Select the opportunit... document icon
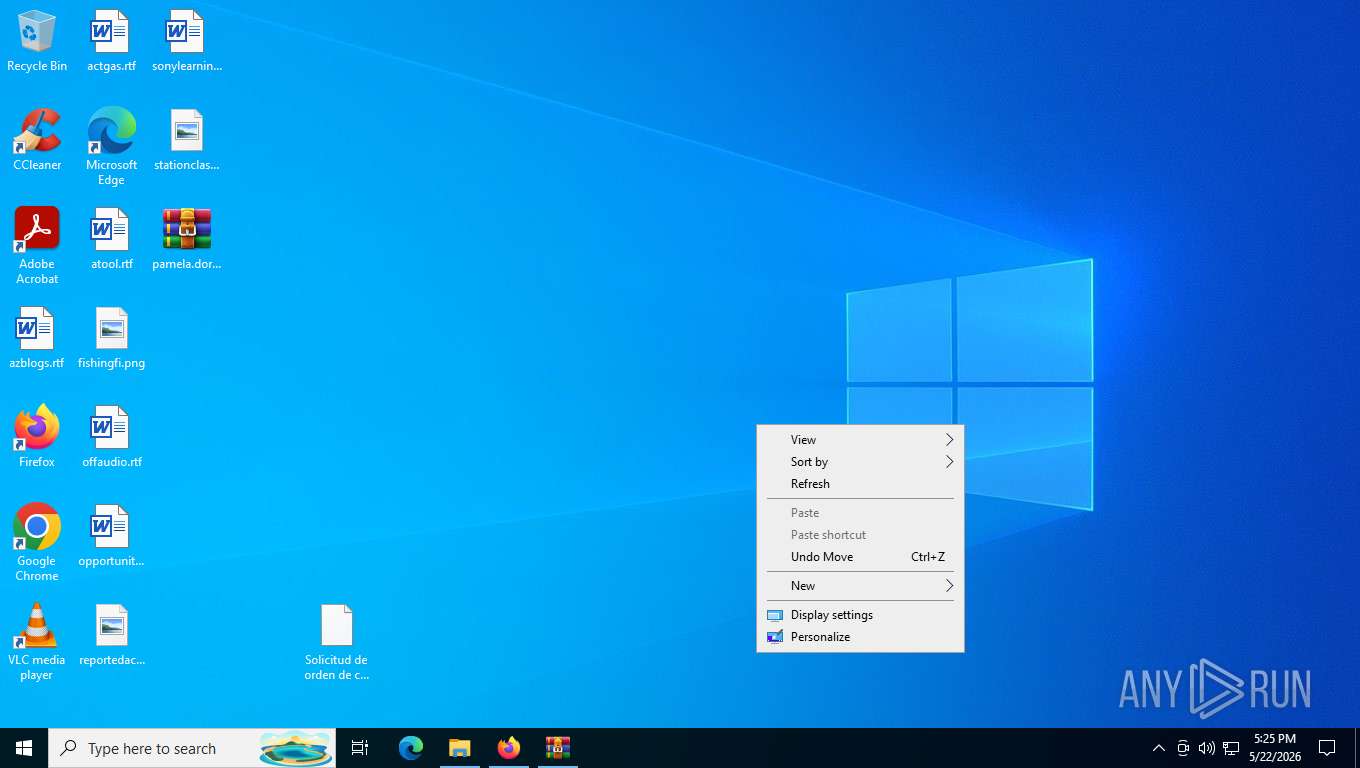This screenshot has height=768, width=1360. pos(111,536)
